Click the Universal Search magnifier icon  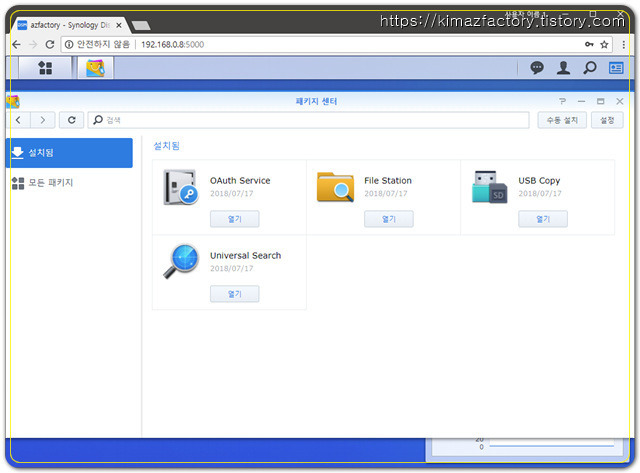(x=180, y=262)
